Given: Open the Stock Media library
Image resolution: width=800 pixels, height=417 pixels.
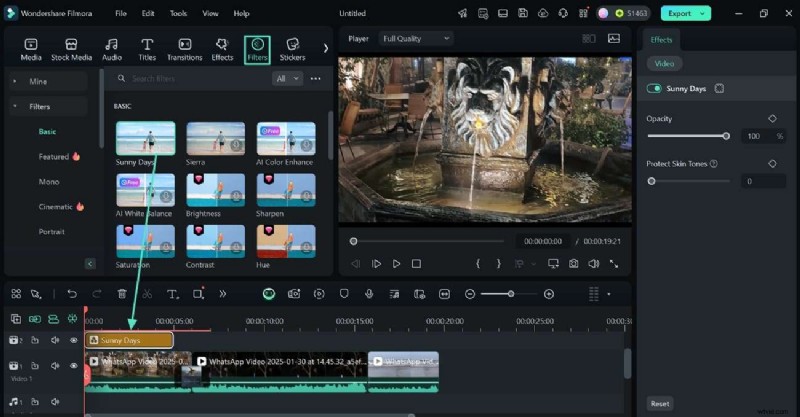Looking at the screenshot, I should [71, 50].
